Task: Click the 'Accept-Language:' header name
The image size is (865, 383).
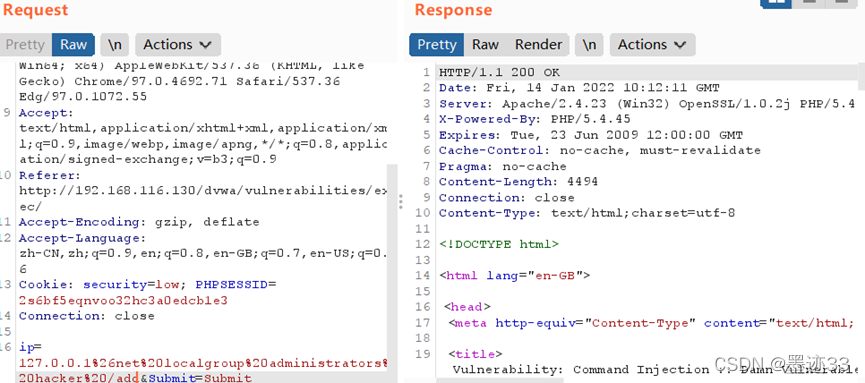Action: (81, 238)
